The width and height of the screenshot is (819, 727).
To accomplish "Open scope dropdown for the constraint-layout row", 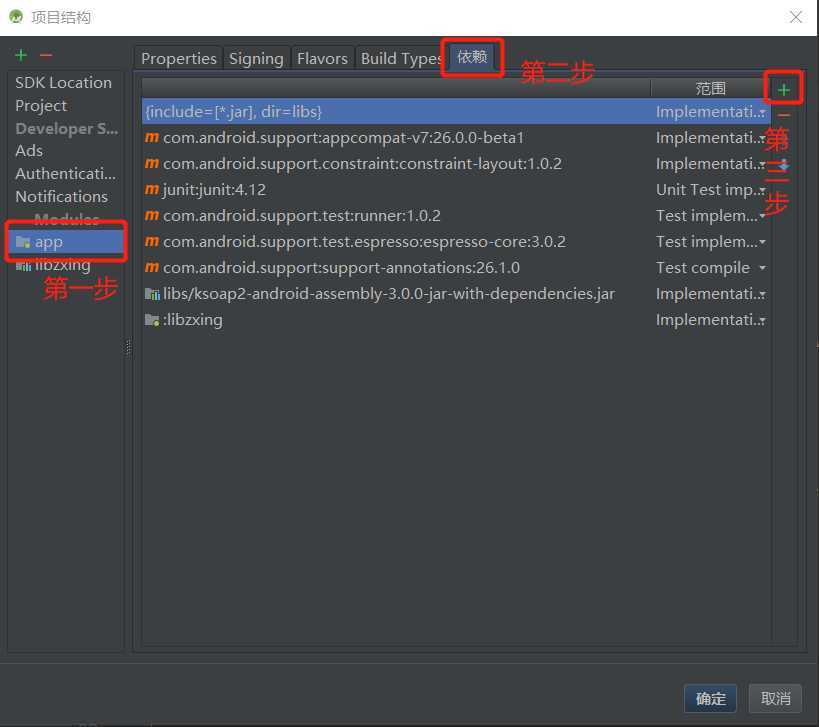I will click(x=762, y=164).
